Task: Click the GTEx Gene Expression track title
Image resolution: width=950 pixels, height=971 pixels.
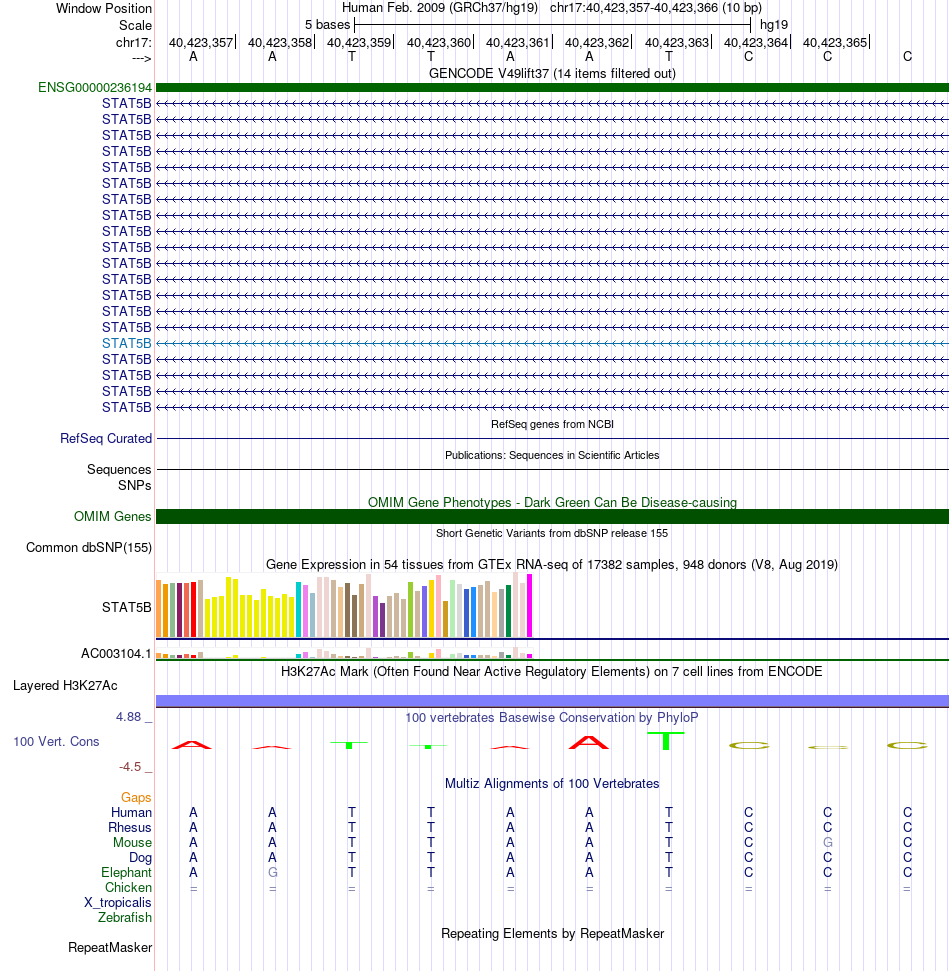Action: 552,564
